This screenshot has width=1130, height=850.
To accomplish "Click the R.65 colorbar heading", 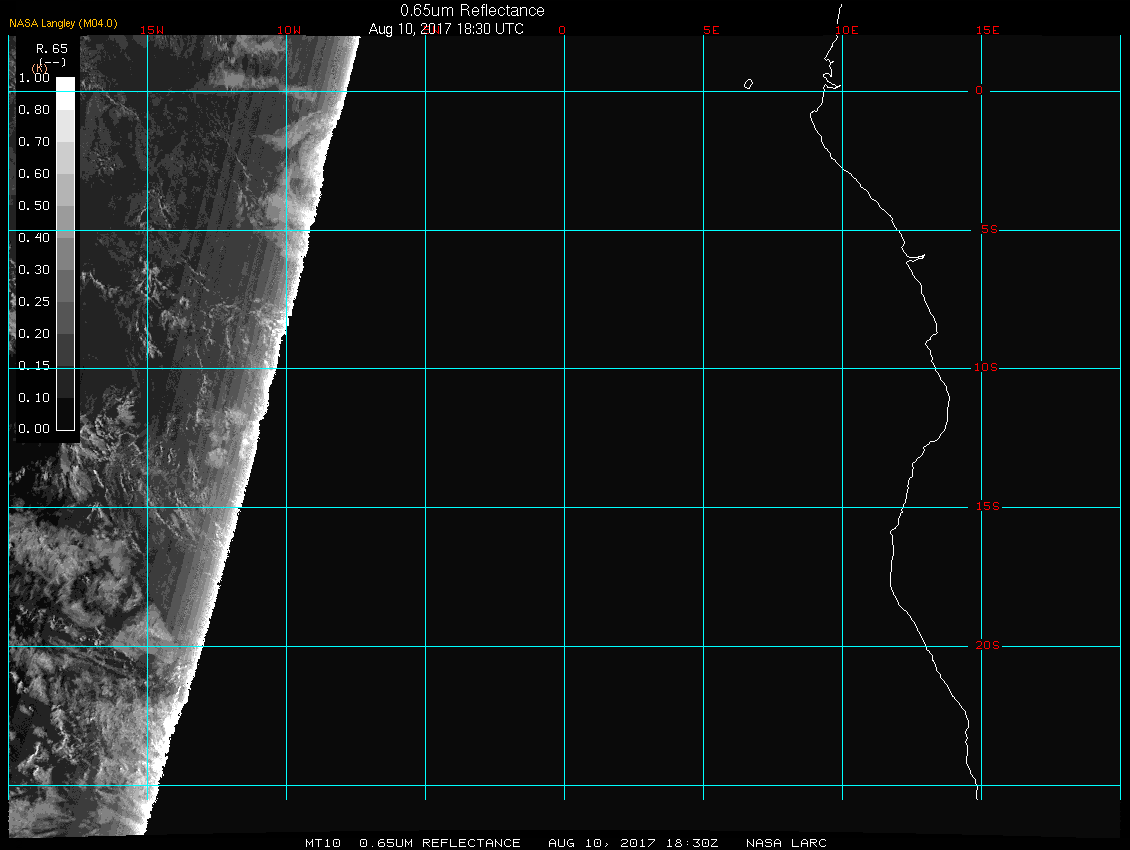I will [51, 48].
